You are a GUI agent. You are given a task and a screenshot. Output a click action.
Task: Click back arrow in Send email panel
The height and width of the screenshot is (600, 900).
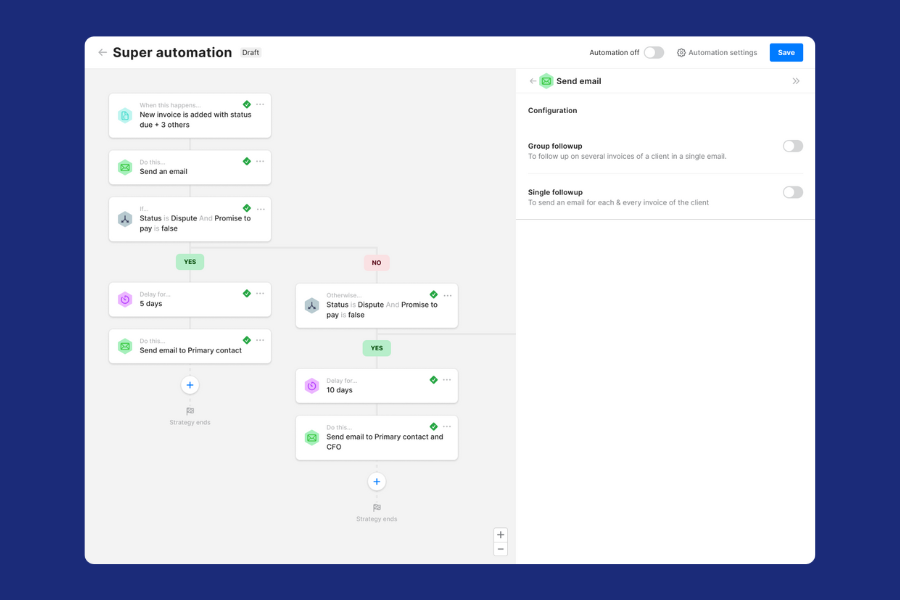point(533,81)
